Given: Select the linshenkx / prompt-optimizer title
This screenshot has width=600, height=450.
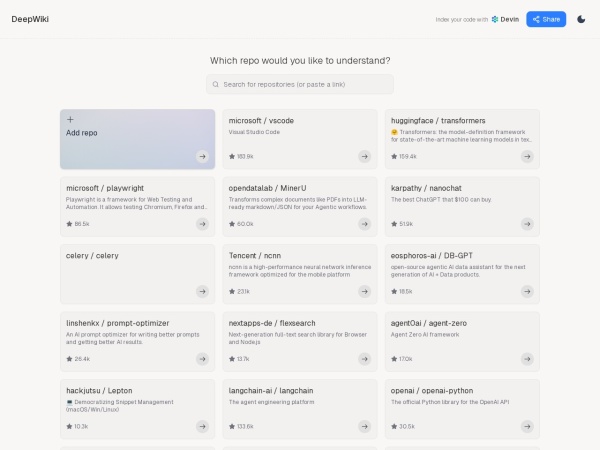Looking at the screenshot, I should [117, 323].
